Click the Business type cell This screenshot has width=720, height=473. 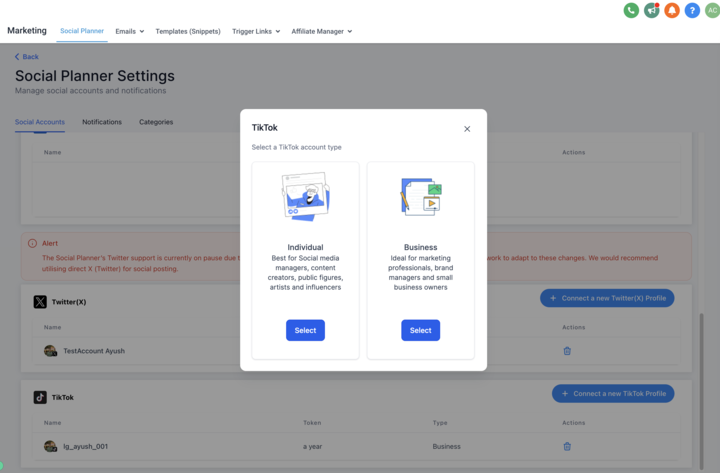tap(446, 446)
